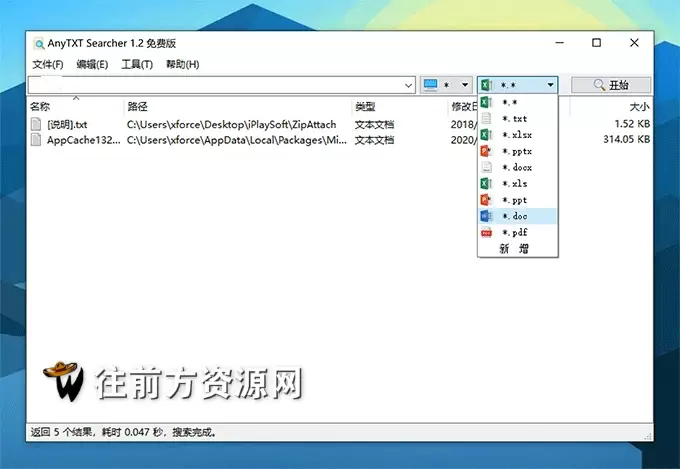The image size is (680, 469).
Task: Click the monitor icon in drive selector
Action: point(431,85)
